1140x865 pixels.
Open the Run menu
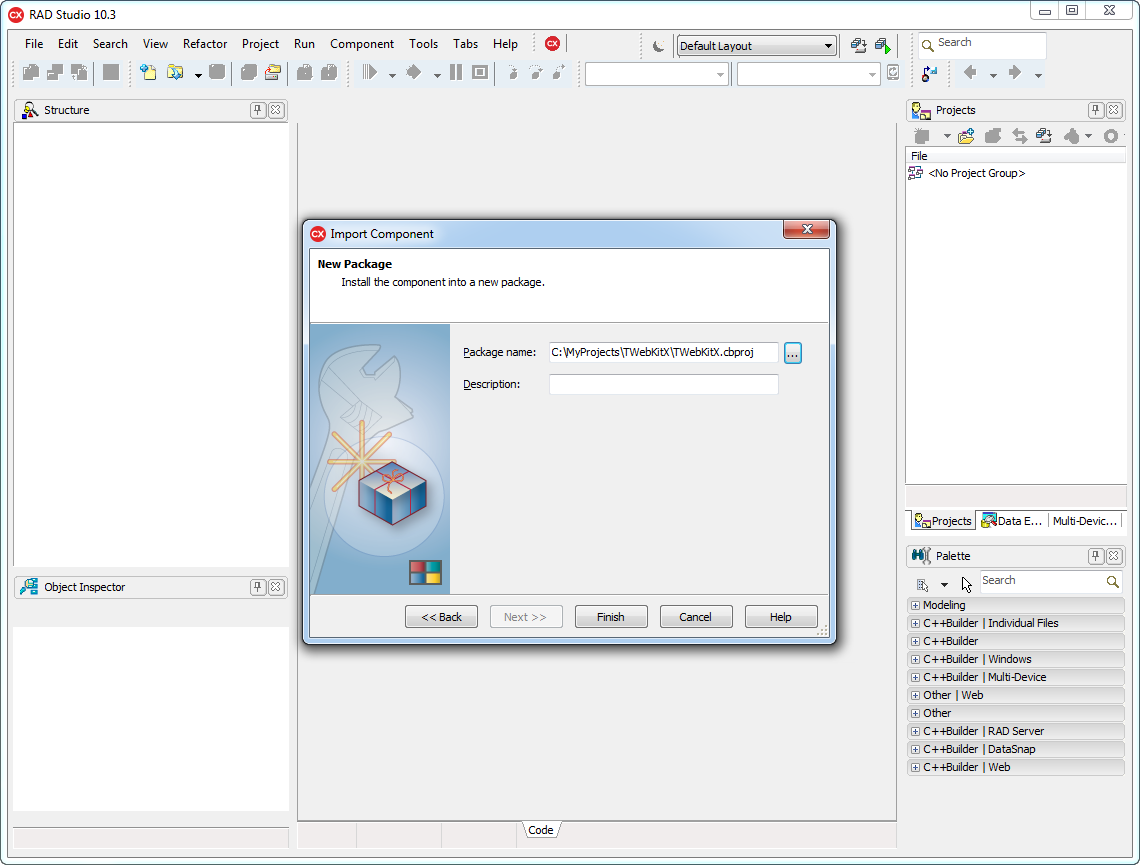point(305,44)
